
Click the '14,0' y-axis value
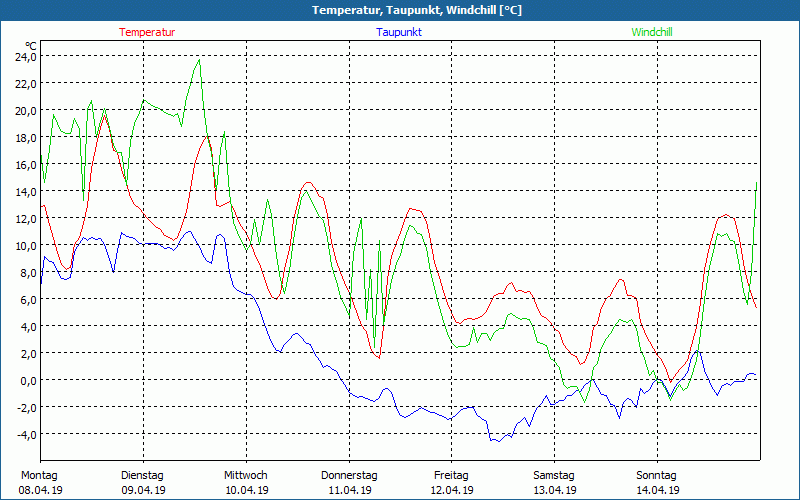coord(26,192)
